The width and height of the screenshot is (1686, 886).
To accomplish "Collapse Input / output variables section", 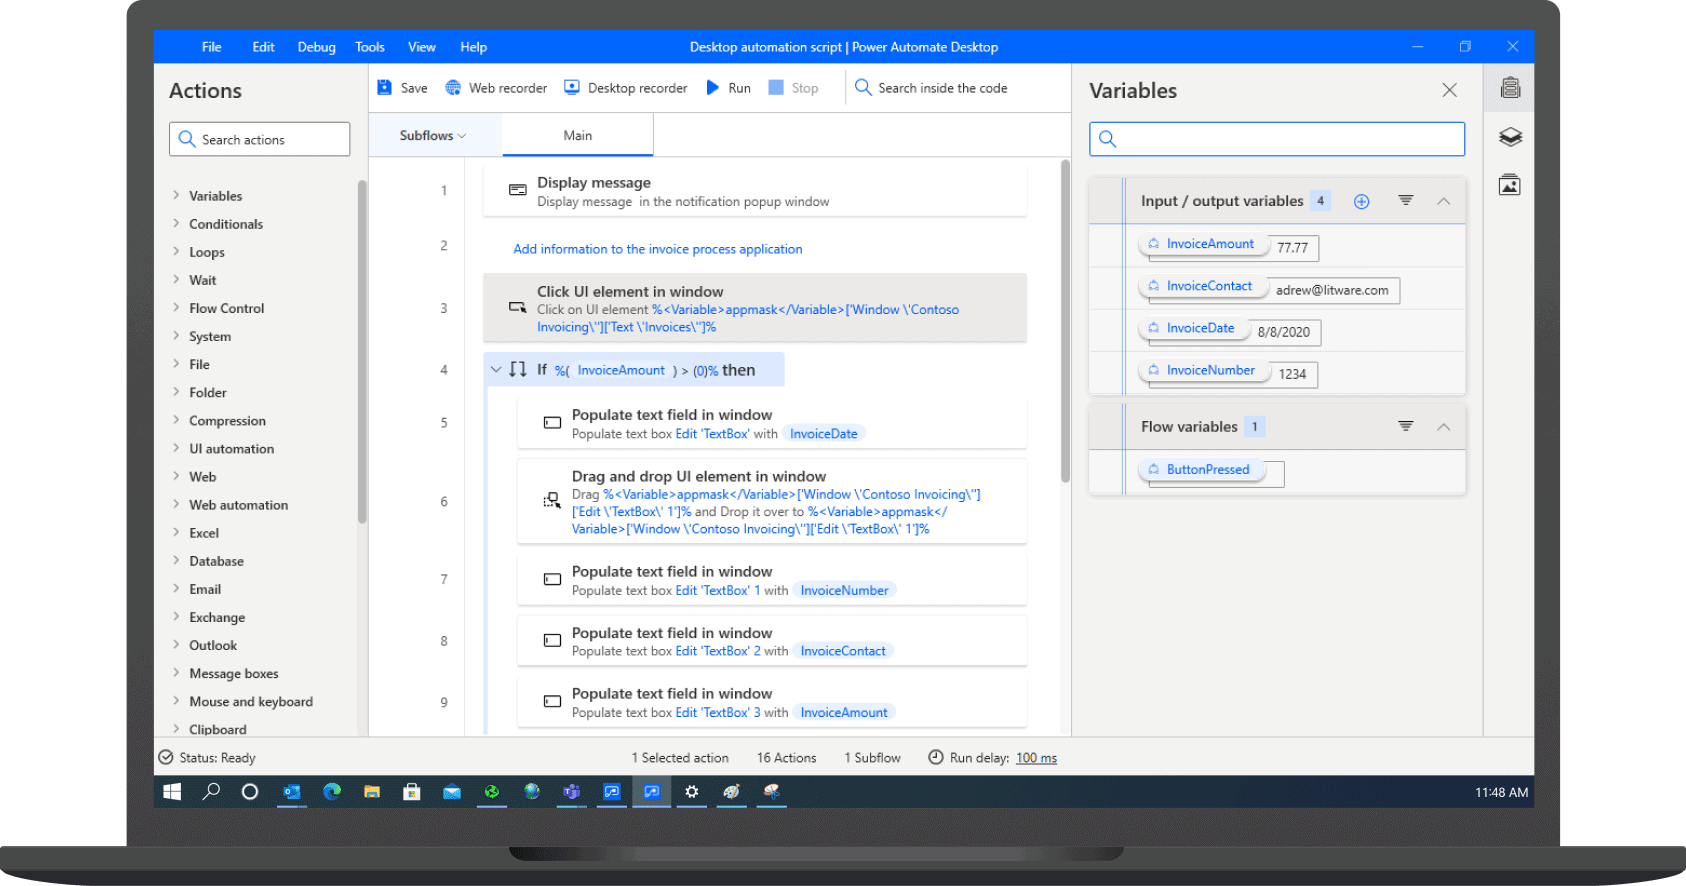I will pos(1443,202).
